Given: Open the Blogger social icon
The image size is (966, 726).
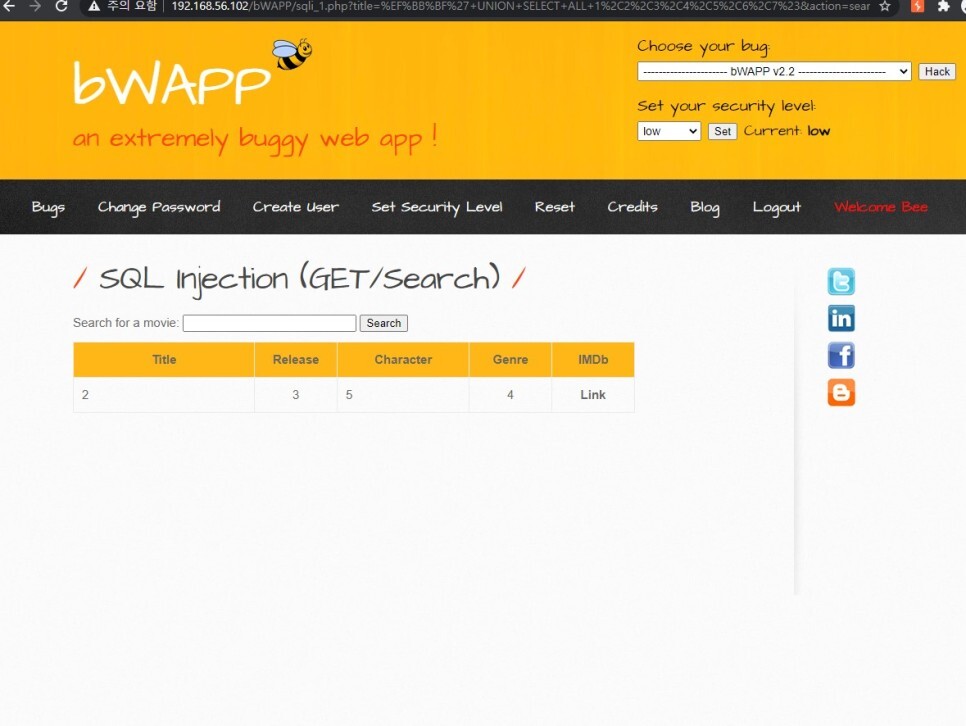Looking at the screenshot, I should 841,393.
